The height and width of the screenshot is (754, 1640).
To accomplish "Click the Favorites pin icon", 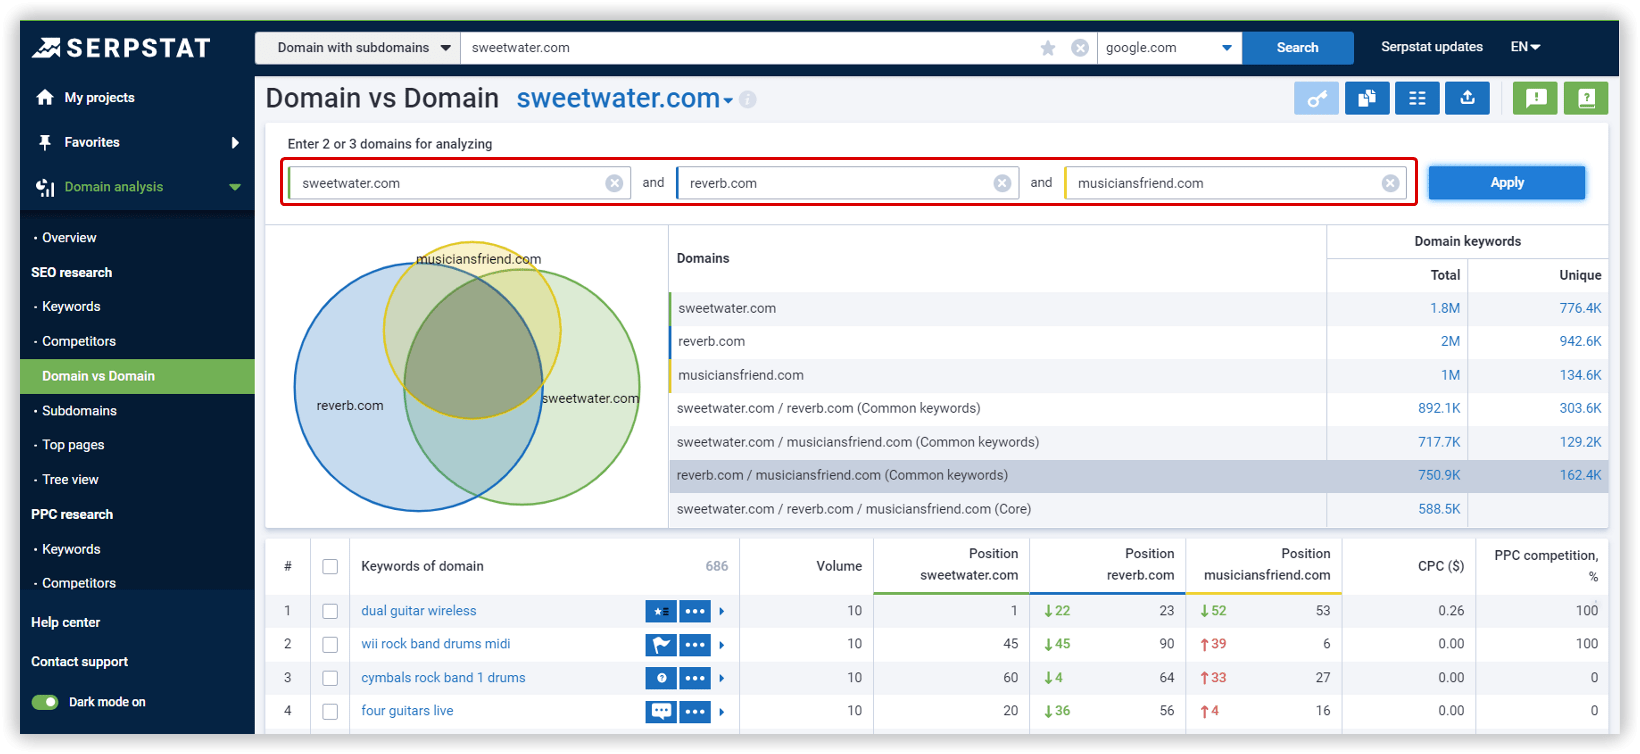I will tap(45, 142).
